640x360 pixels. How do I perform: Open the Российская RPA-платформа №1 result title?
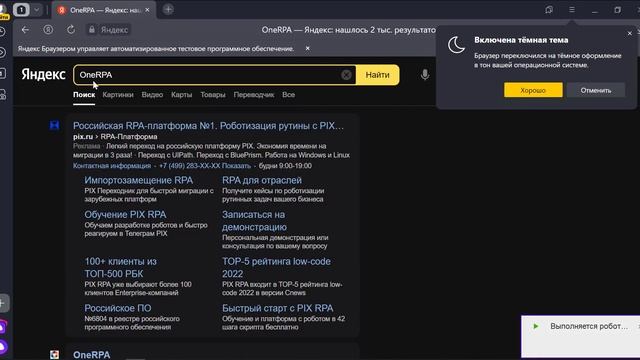pyautogui.click(x=208, y=126)
